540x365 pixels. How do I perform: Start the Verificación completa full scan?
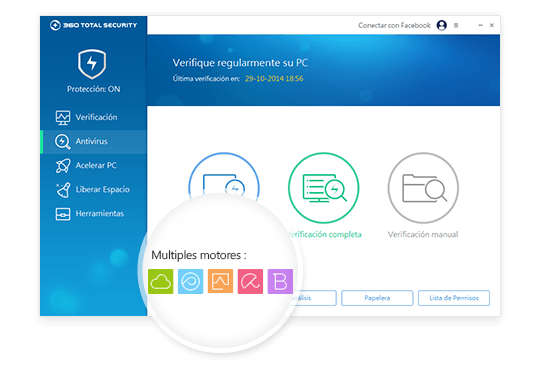click(x=323, y=188)
